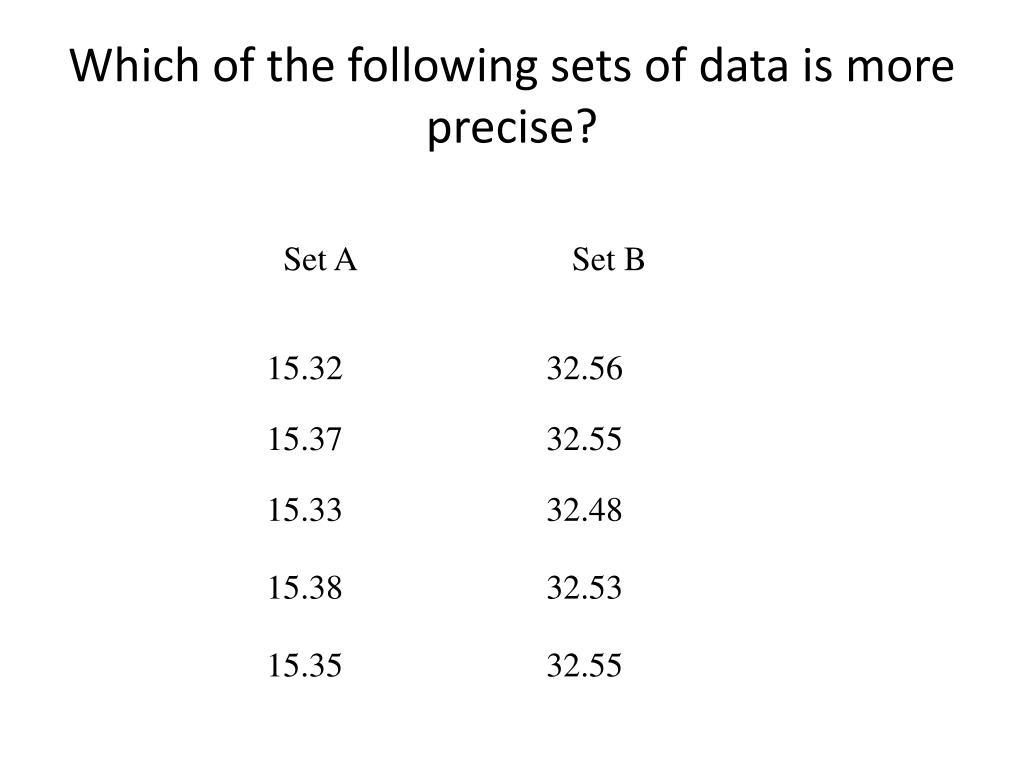The image size is (1024, 768).
Task: Click the word "precise?" in the title
Action: 512,128
